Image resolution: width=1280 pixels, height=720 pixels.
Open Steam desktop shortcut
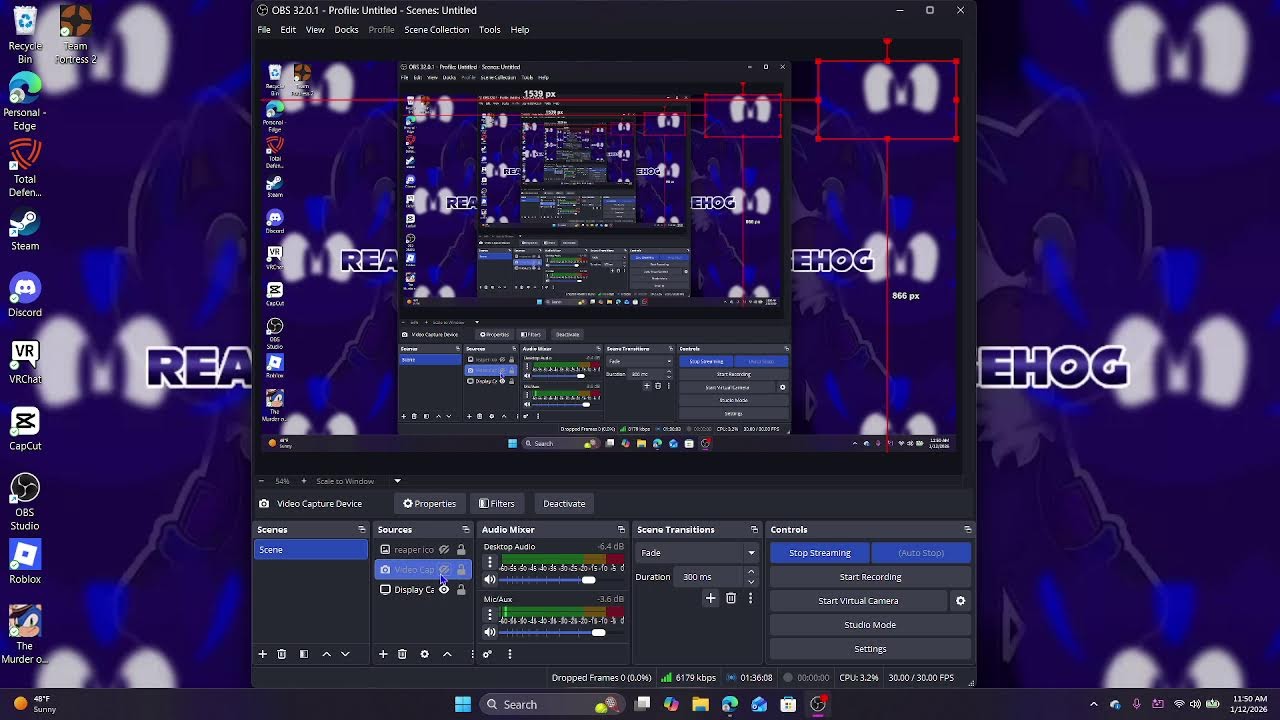pos(25,230)
